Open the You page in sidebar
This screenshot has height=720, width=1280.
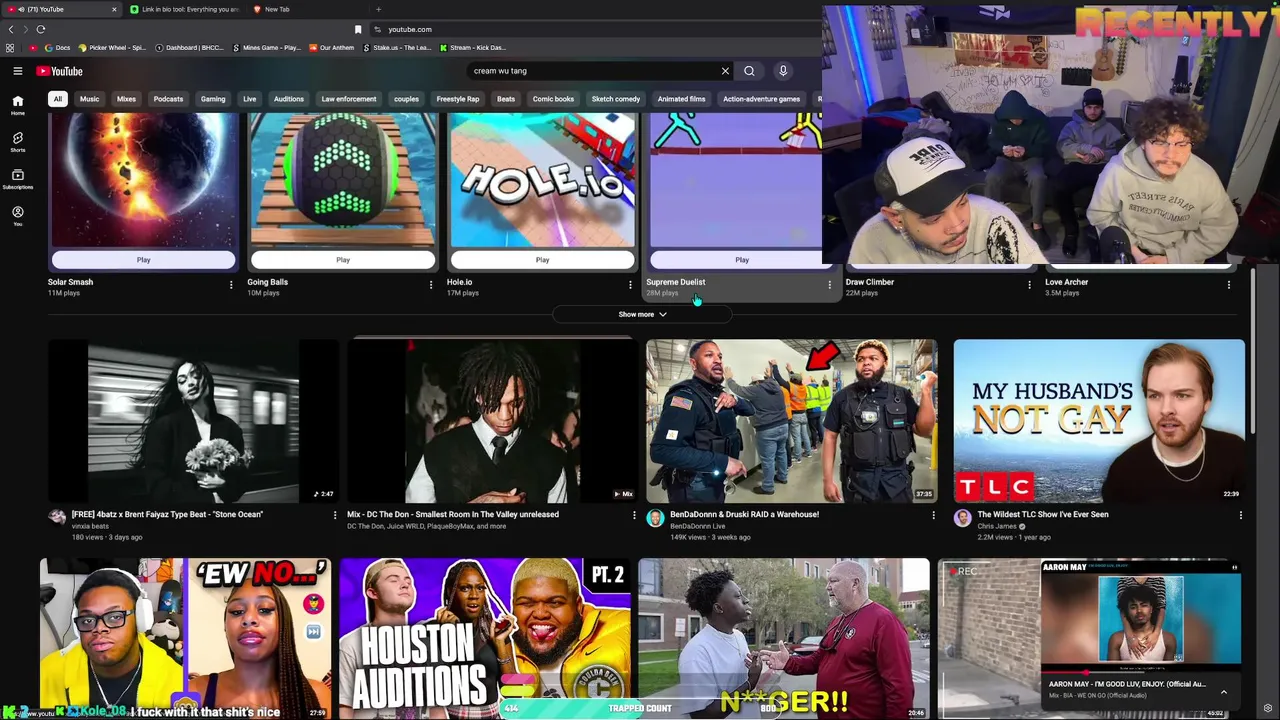[17, 216]
